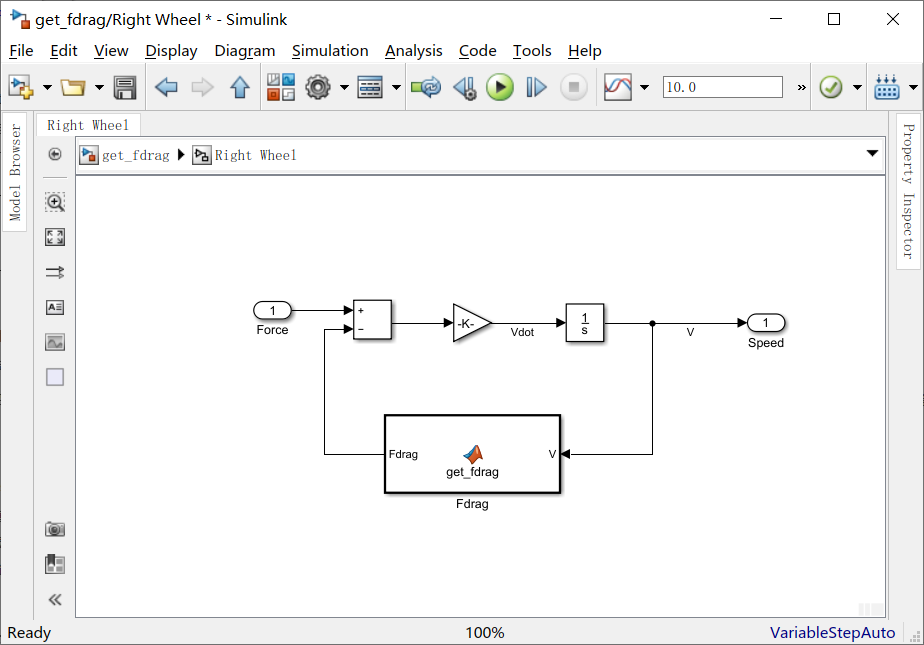Image resolution: width=924 pixels, height=645 pixels.
Task: Select the Speed outport block
Action: pos(765,323)
